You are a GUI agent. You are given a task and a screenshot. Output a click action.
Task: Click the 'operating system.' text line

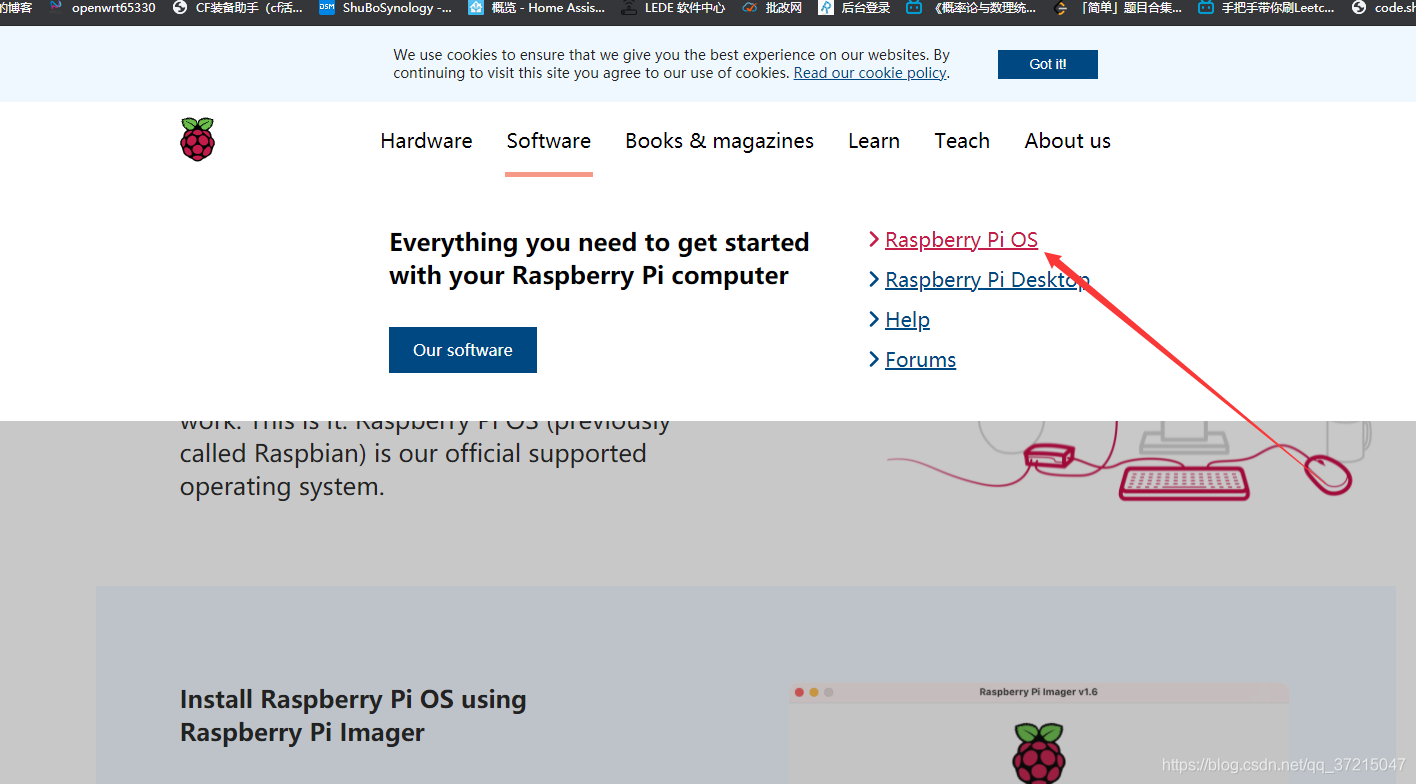282,488
